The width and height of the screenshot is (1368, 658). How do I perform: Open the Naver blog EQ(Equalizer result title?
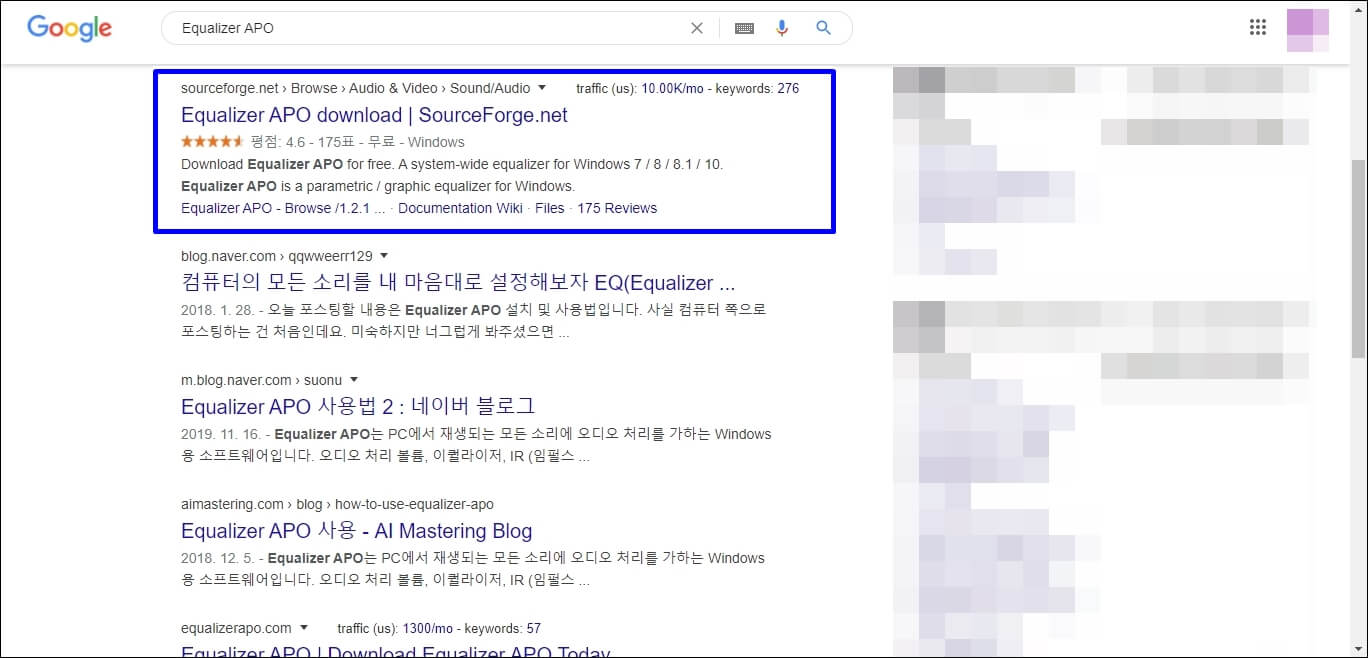coord(459,282)
